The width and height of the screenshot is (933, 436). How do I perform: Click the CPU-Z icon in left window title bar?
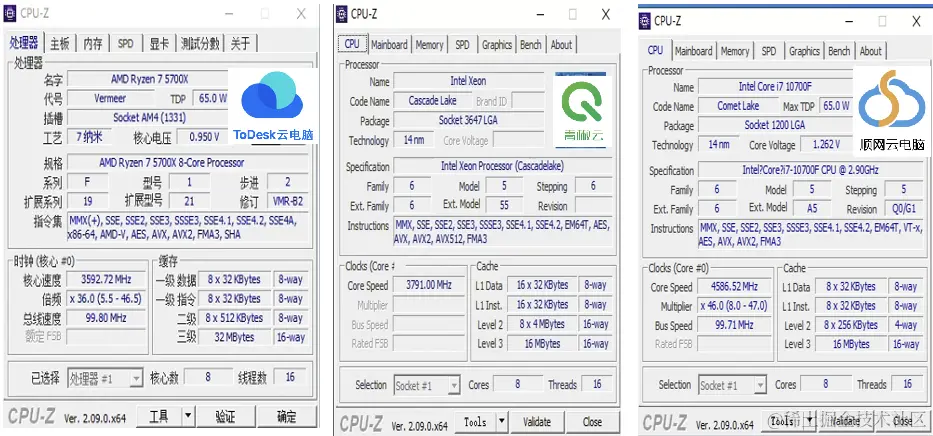tap(10, 13)
